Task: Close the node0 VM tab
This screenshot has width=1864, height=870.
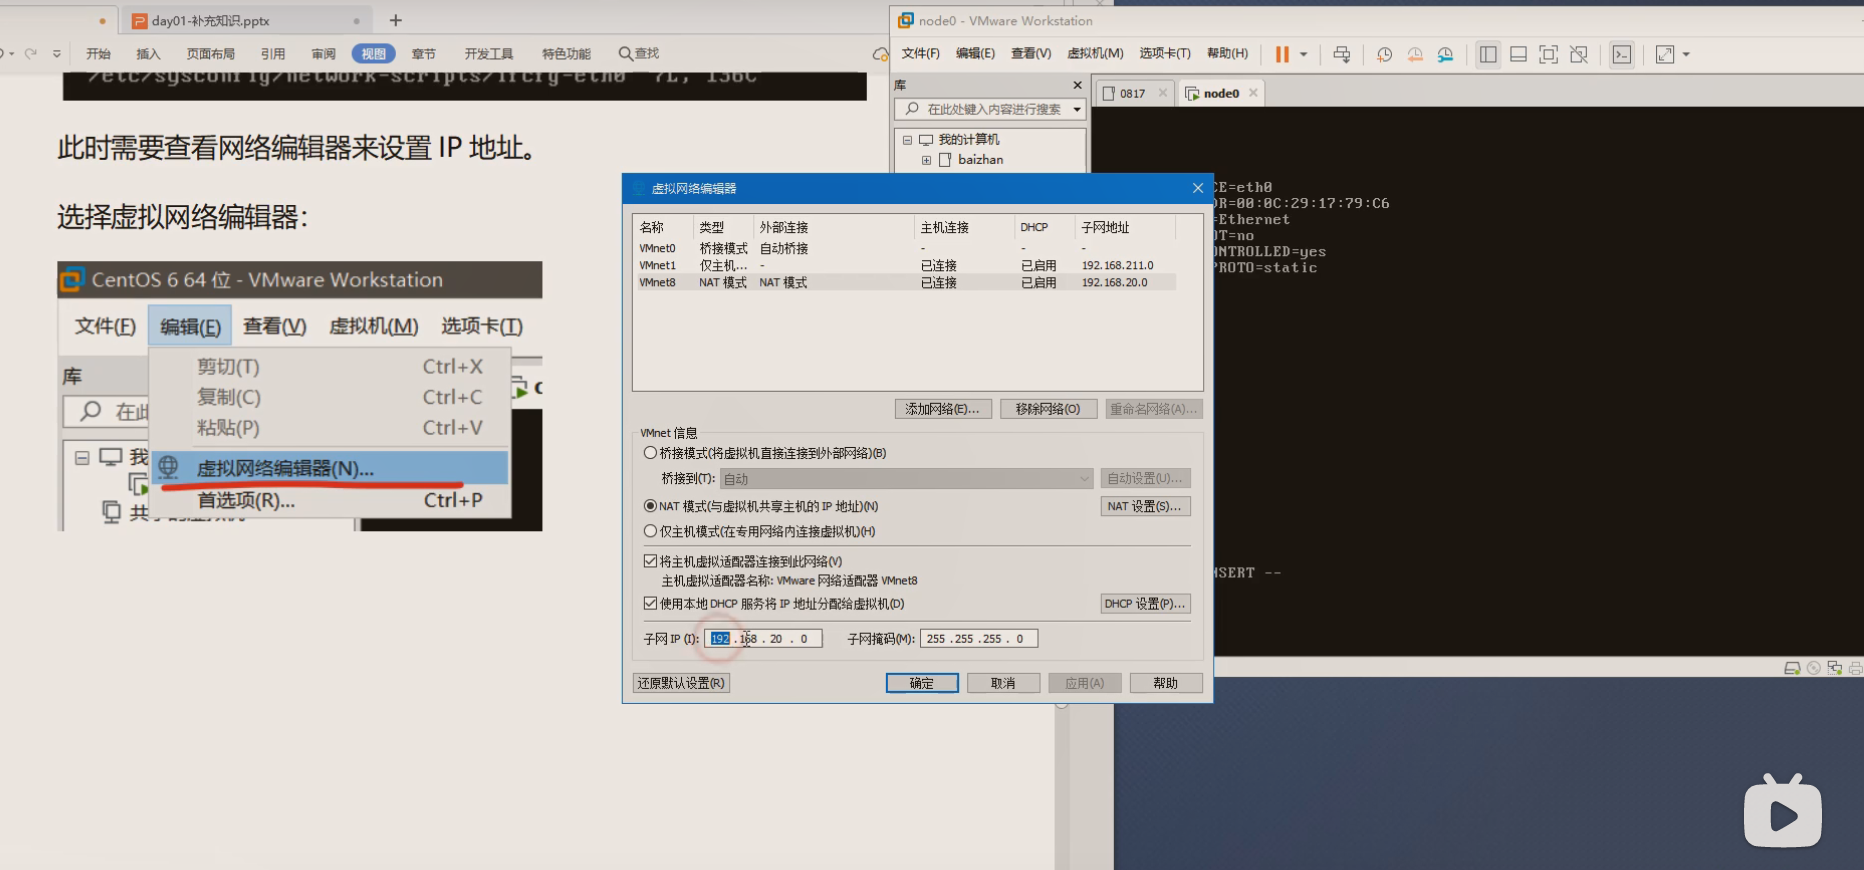Action: pyautogui.click(x=1253, y=93)
